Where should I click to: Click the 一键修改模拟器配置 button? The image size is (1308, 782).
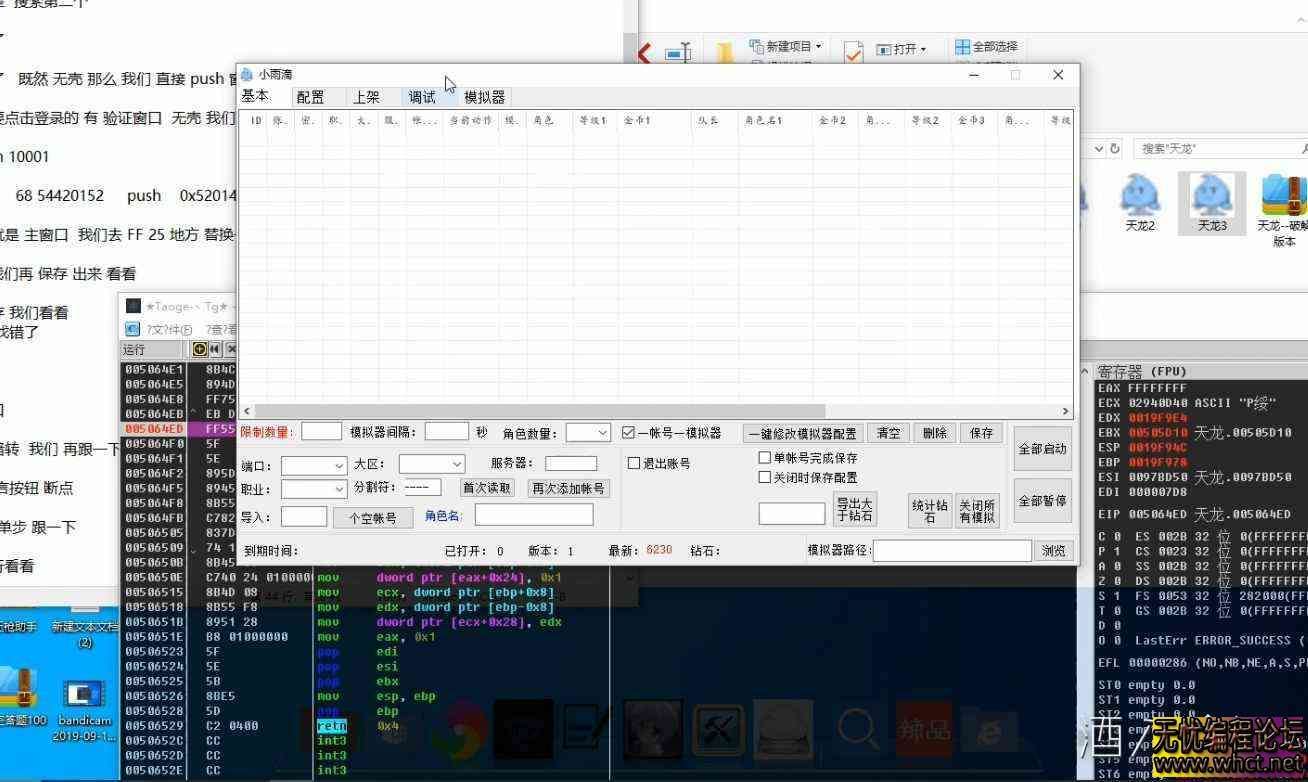pyautogui.click(x=801, y=432)
